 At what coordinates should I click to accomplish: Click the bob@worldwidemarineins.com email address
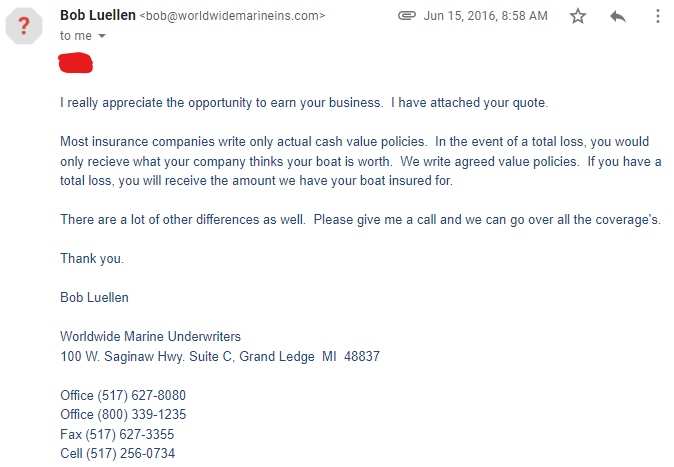233,16
